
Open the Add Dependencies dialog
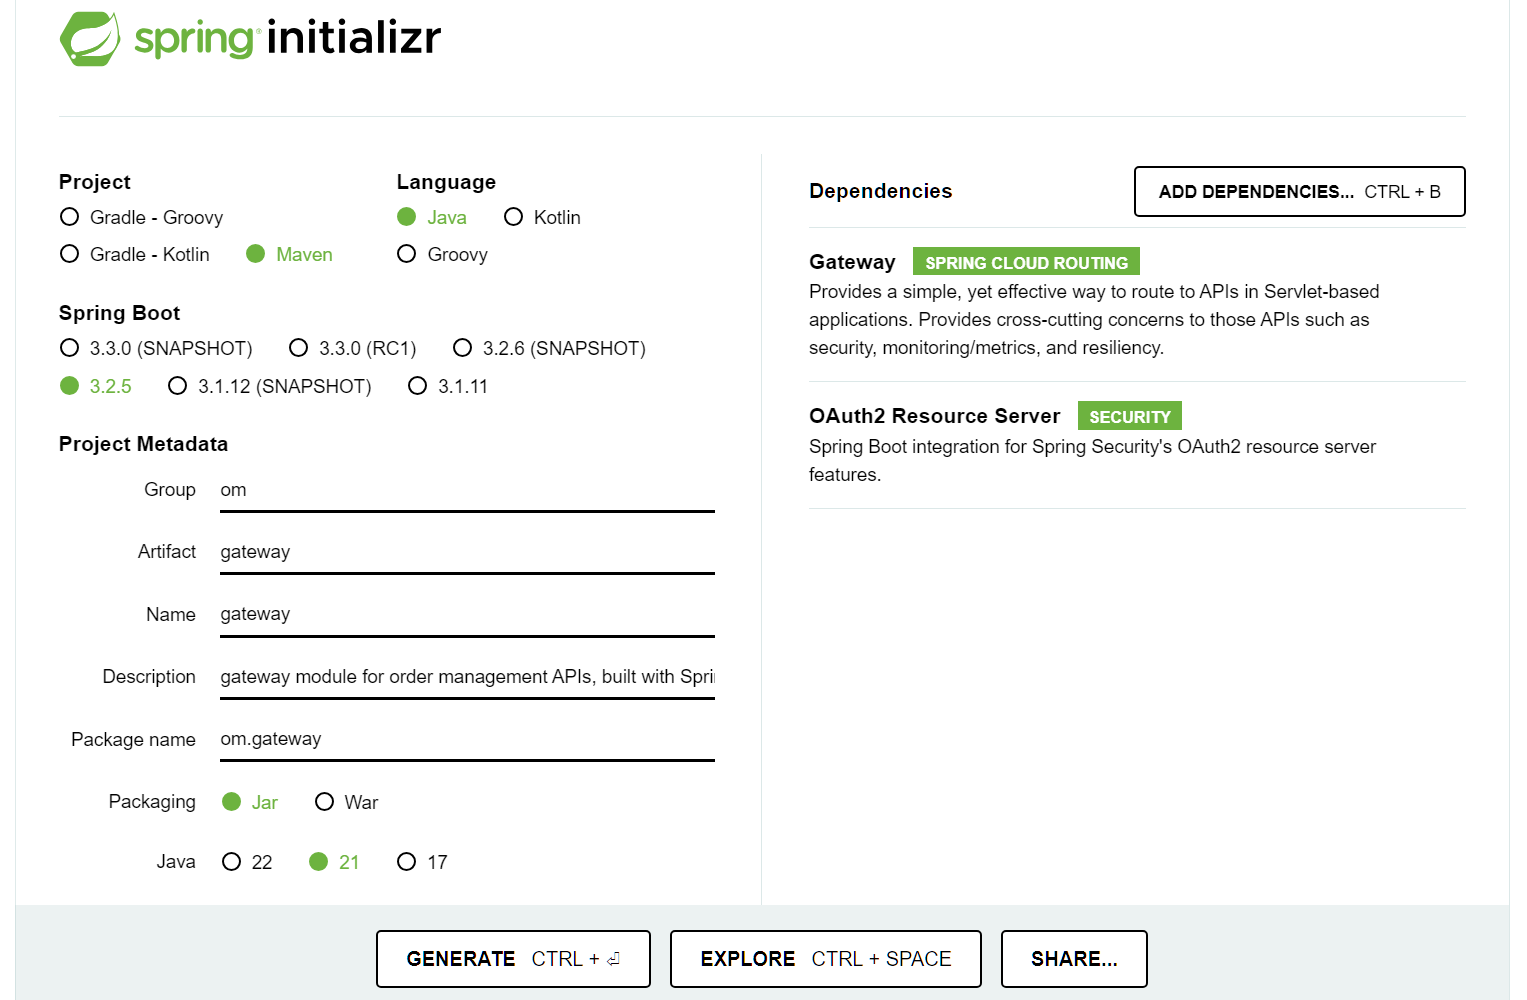coord(1299,191)
